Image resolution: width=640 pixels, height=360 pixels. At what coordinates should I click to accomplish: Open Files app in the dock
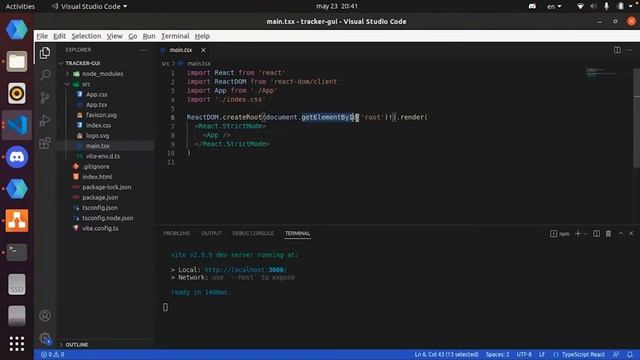click(x=17, y=62)
